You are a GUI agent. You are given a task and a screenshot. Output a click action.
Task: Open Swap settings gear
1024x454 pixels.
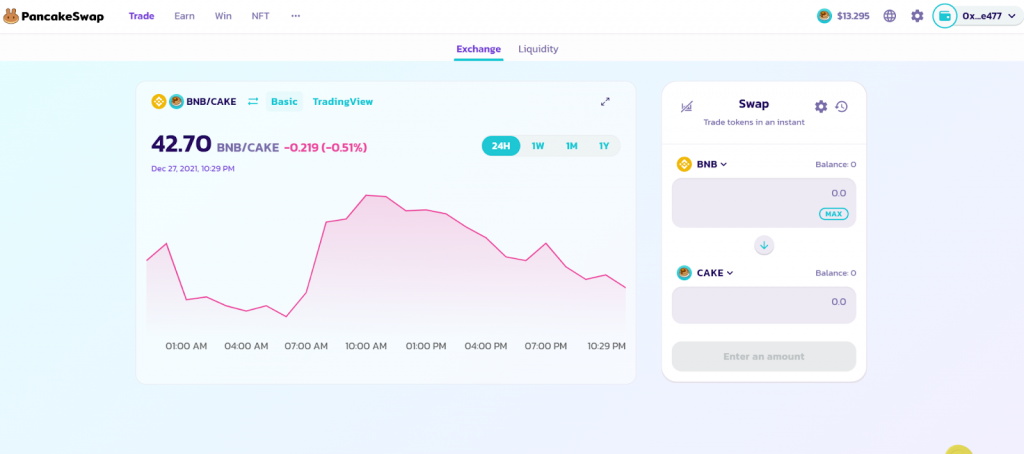(x=821, y=106)
